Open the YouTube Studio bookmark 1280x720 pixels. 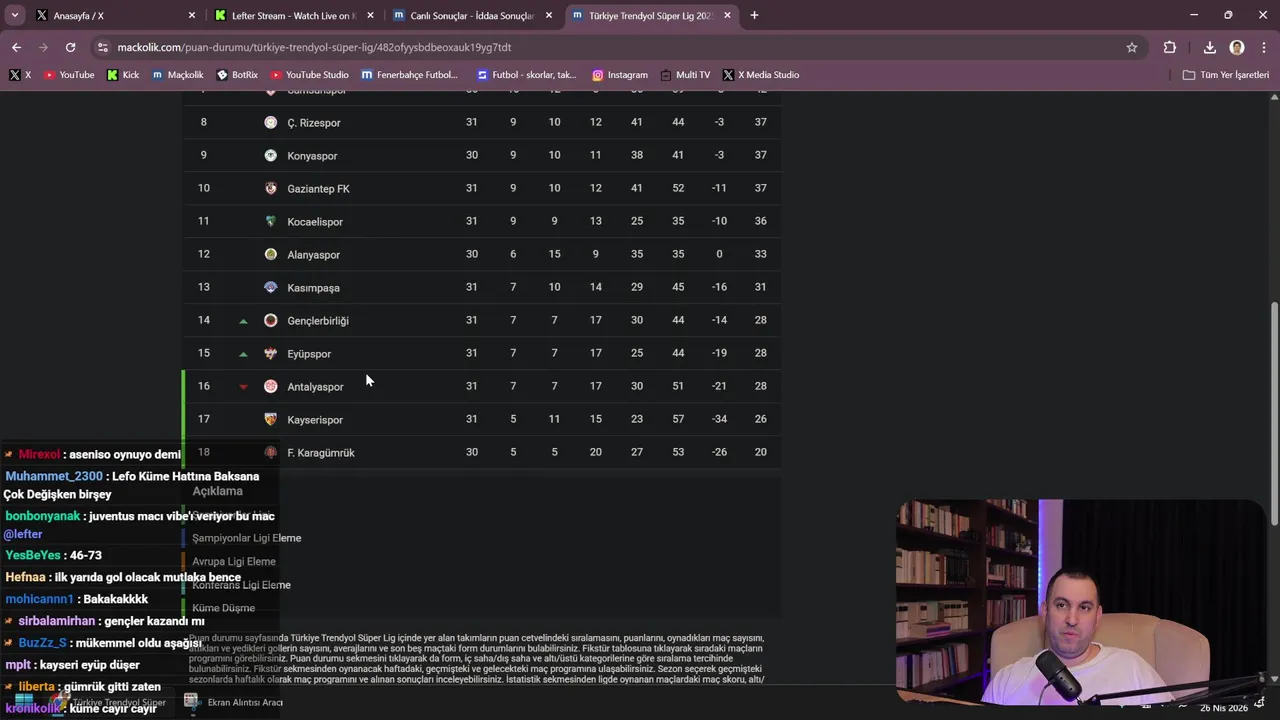(309, 75)
